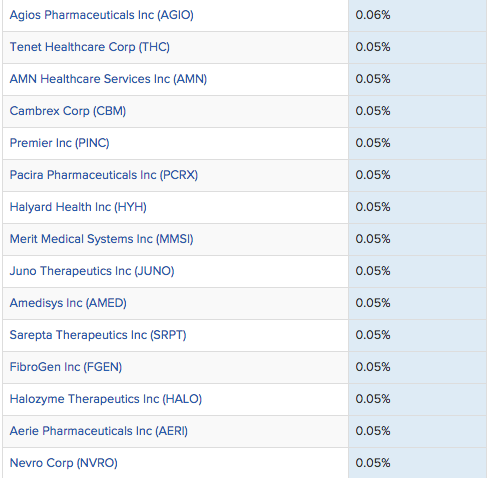The image size is (491, 478).
Task: Click Sarepta Therapeutics Inc (SRPT)
Action: click(98, 335)
